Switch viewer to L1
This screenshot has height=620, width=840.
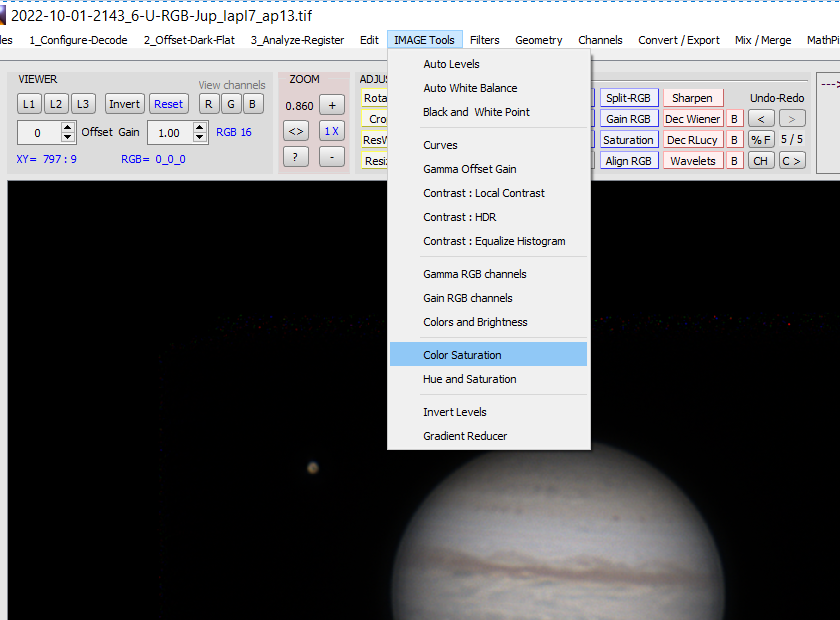click(29, 104)
